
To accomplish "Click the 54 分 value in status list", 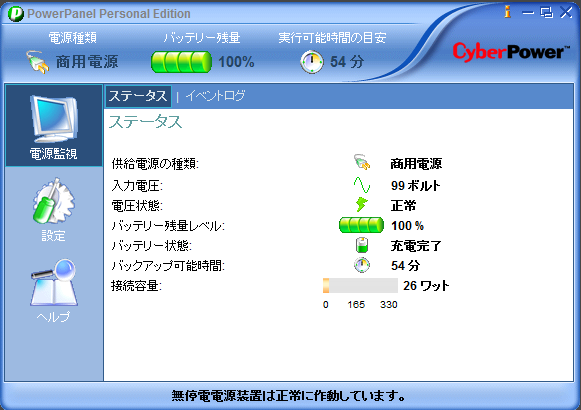I will coord(405,266).
